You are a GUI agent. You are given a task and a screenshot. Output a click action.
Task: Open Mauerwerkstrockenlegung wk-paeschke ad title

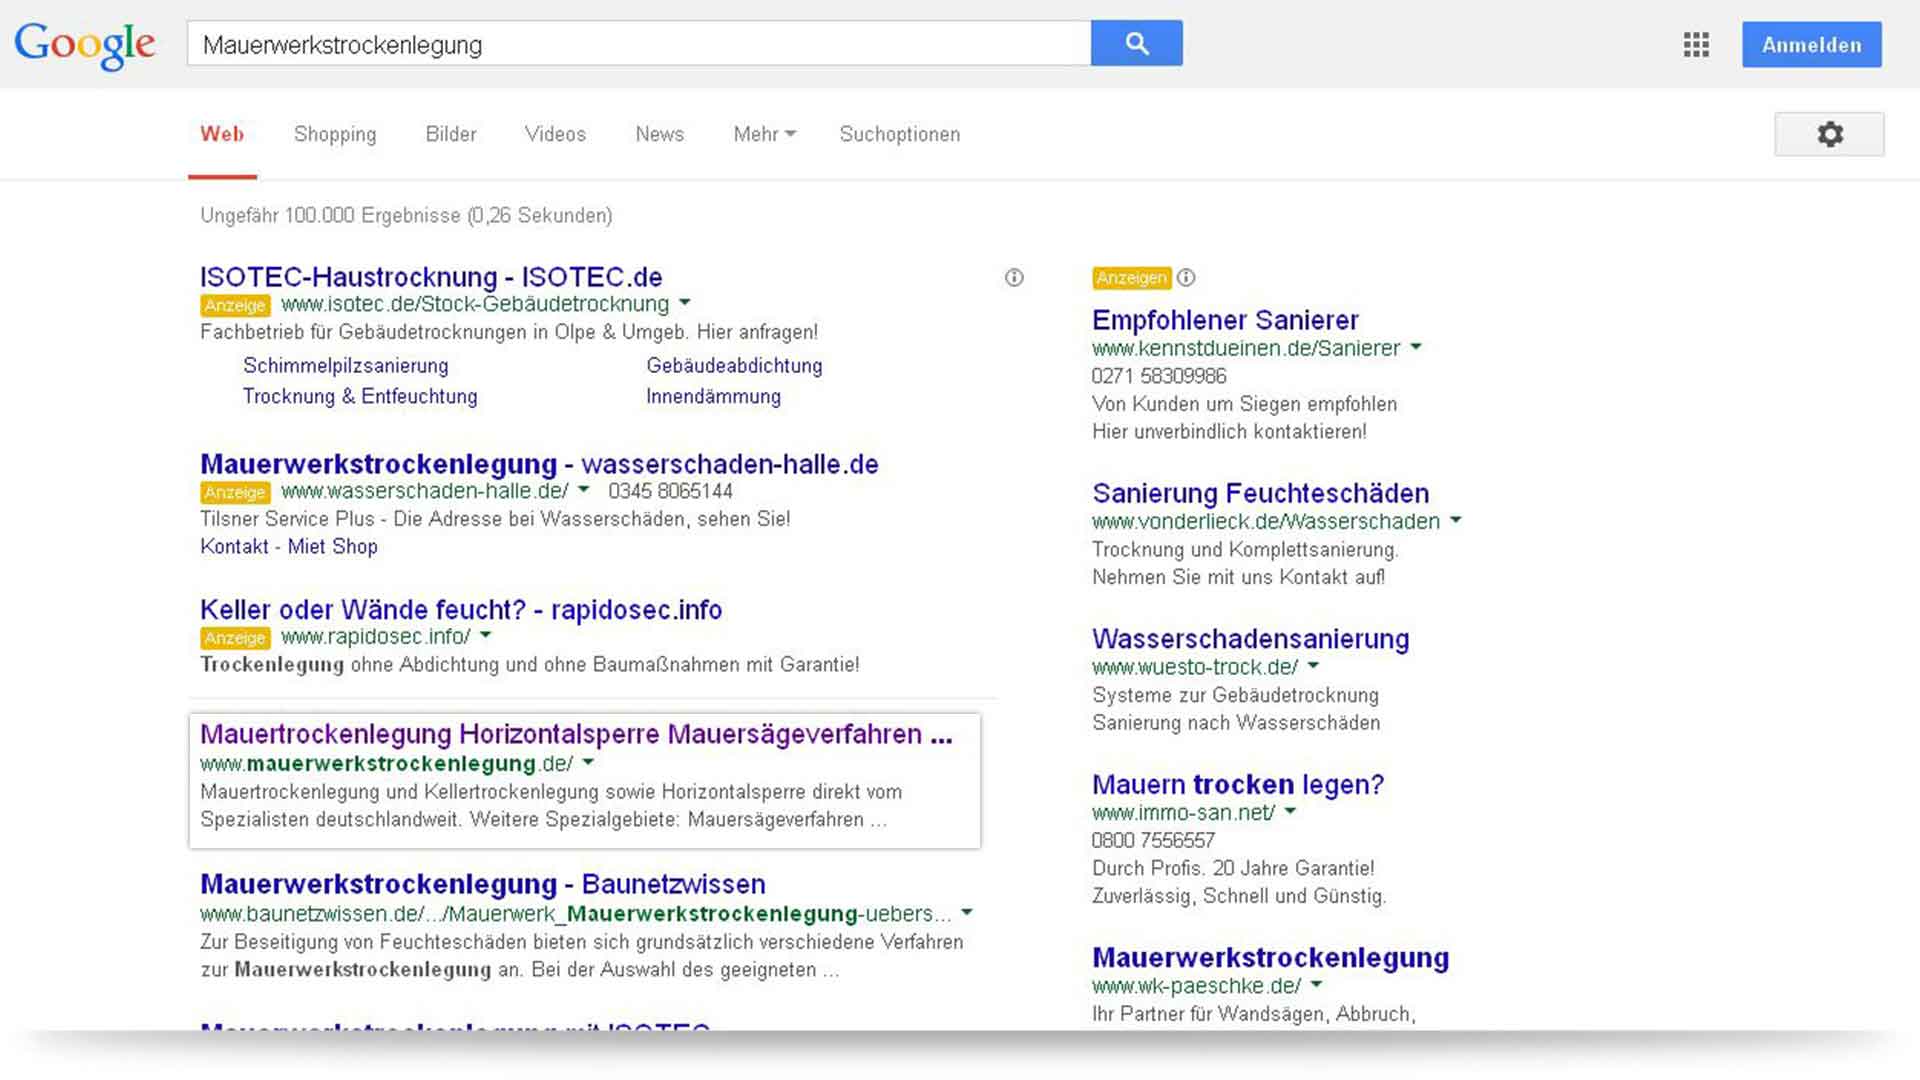point(1270,958)
